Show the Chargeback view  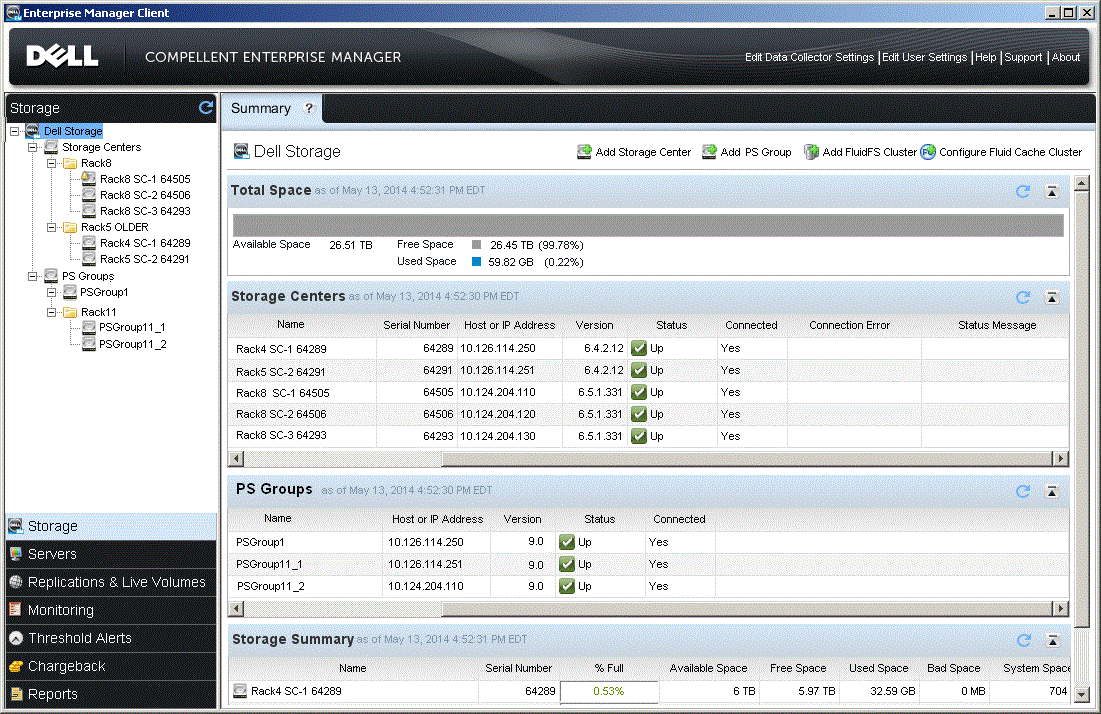111,666
